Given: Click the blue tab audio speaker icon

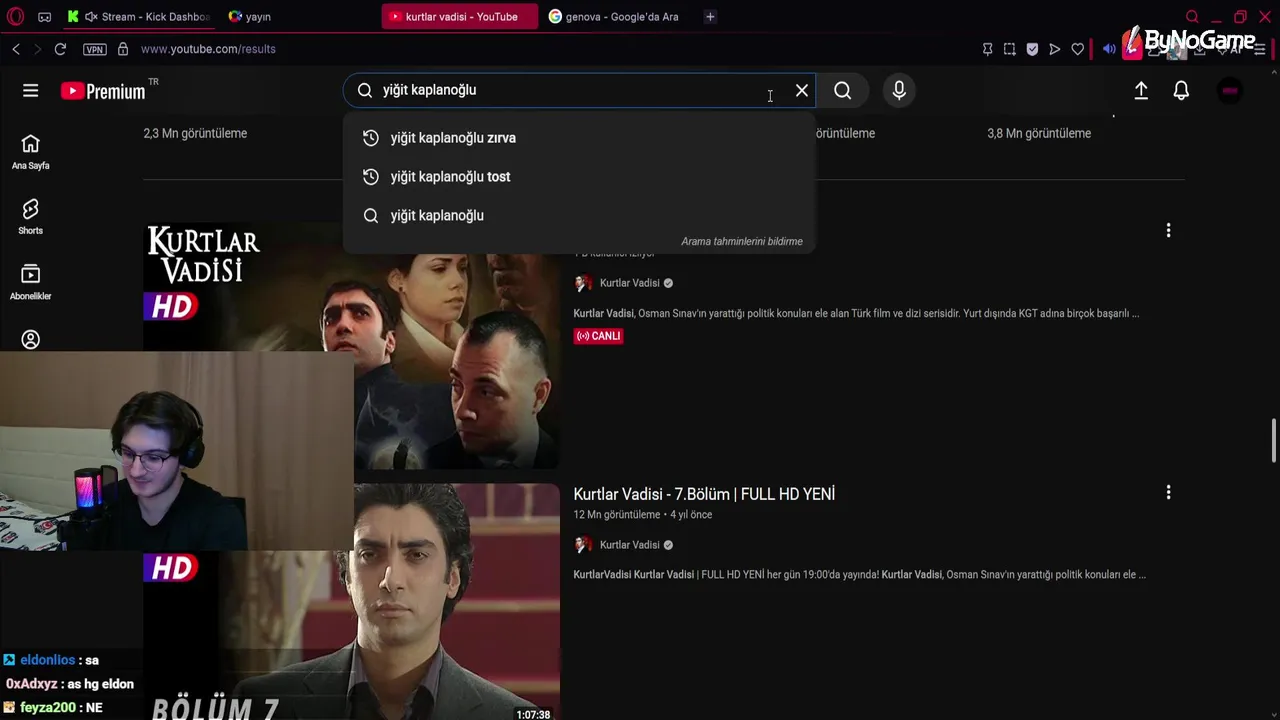Looking at the screenshot, I should [1109, 49].
